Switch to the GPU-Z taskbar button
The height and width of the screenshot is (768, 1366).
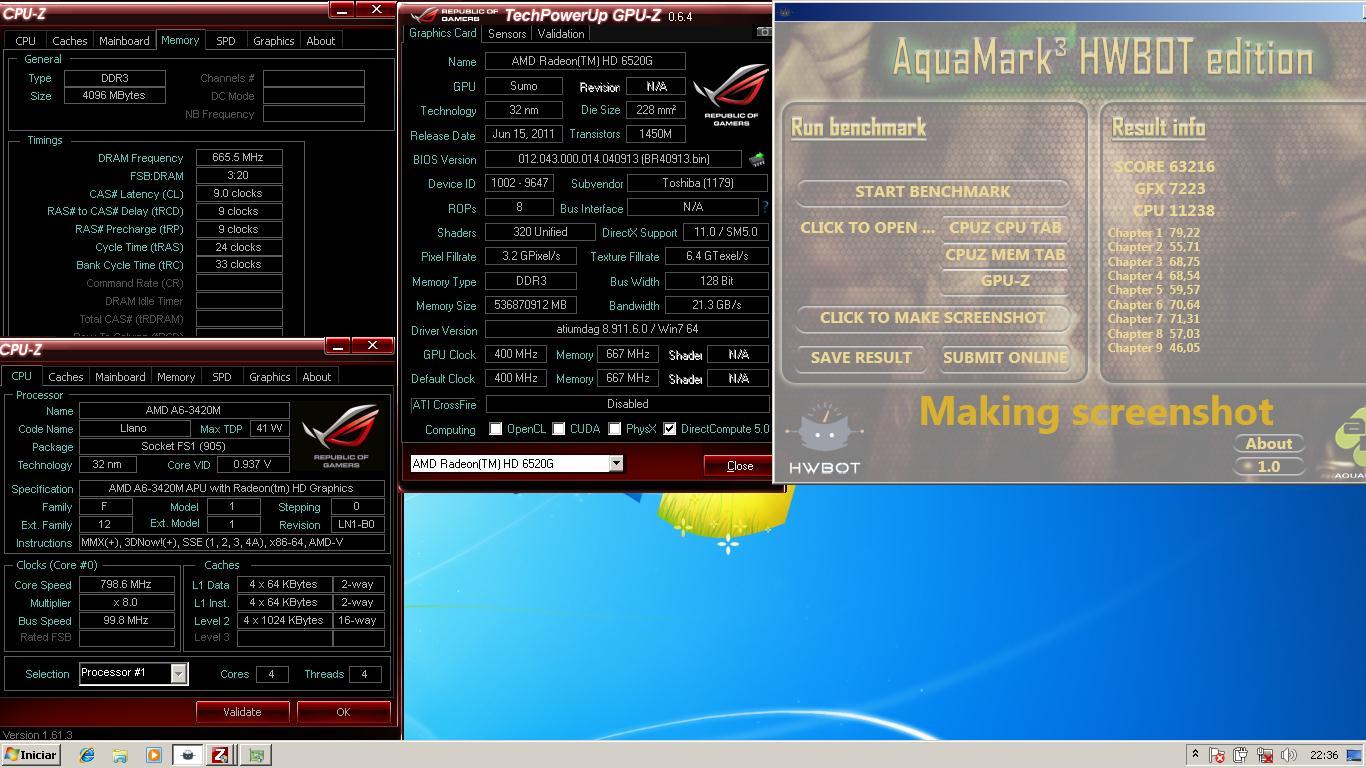coord(255,755)
